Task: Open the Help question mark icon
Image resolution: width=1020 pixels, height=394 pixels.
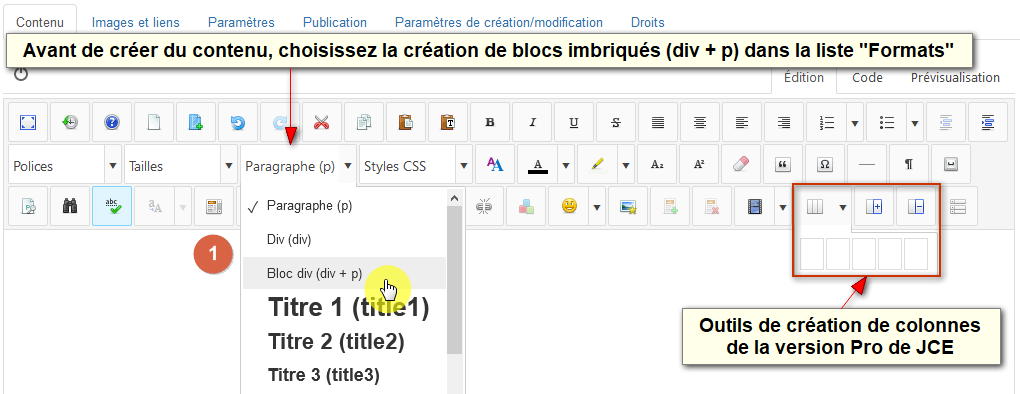Action: pos(112,122)
